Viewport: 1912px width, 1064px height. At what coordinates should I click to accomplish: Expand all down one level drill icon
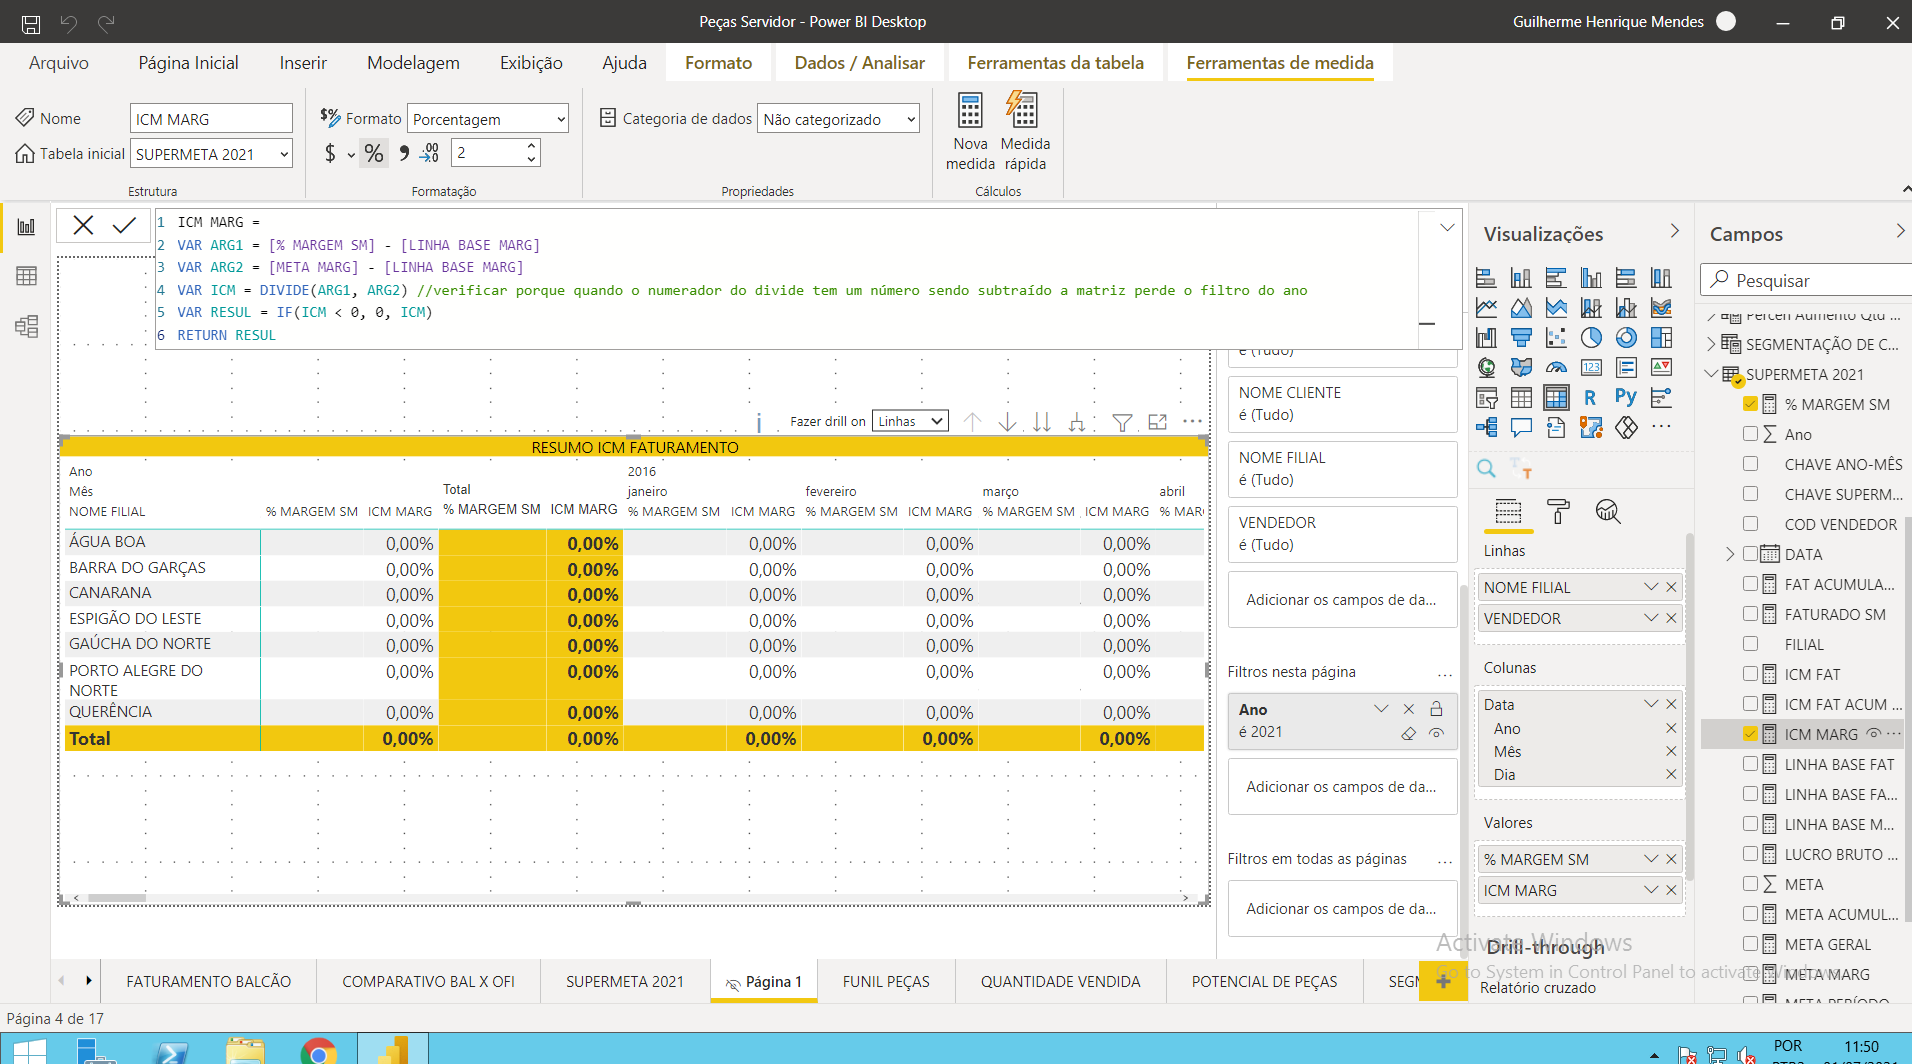(x=1077, y=422)
